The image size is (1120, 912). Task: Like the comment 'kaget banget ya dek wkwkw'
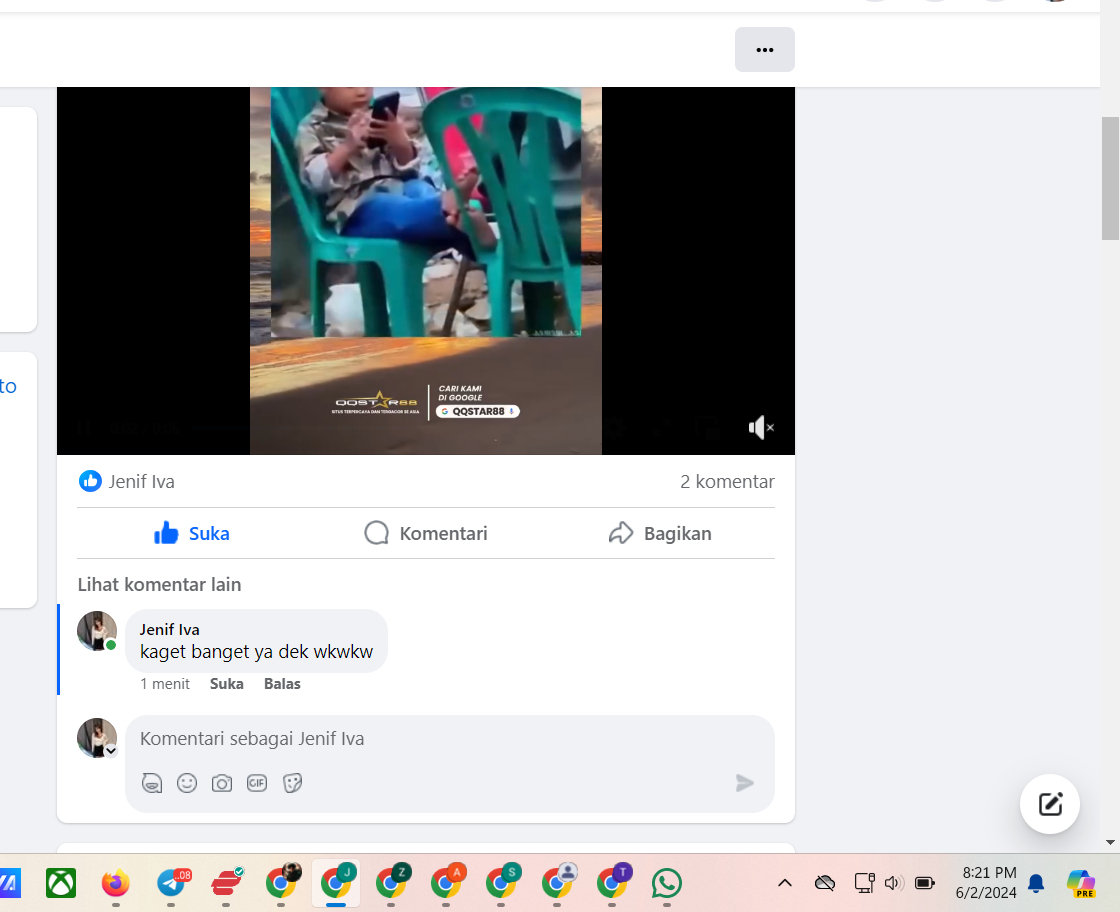[226, 683]
